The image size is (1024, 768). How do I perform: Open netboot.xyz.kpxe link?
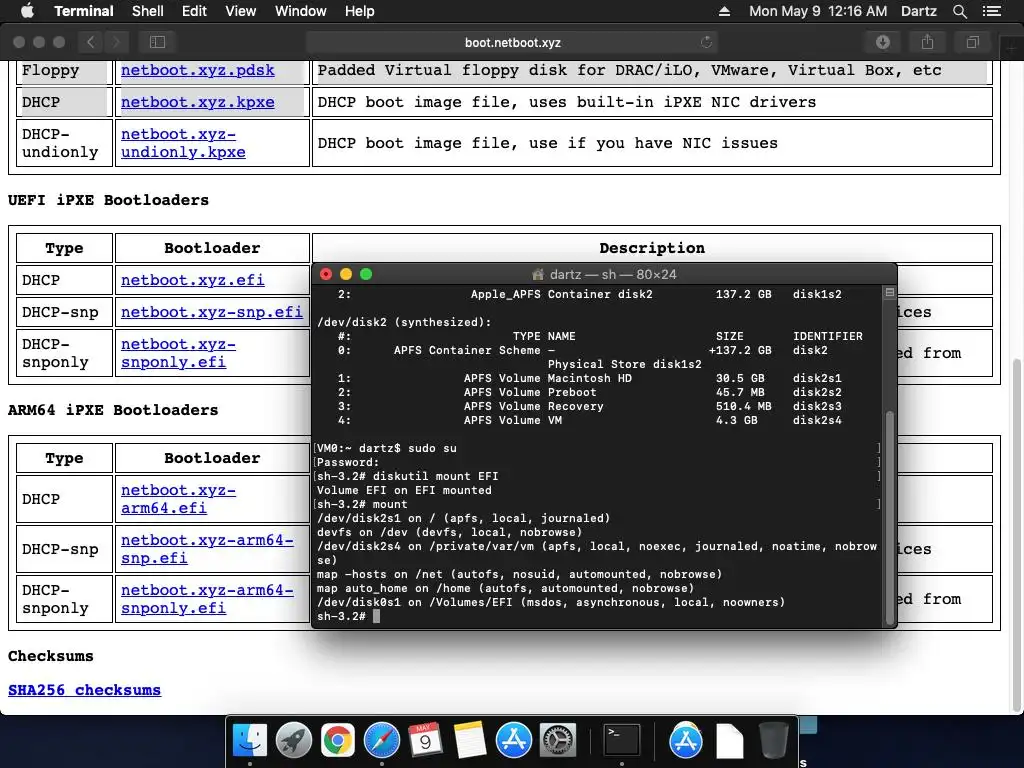198,102
